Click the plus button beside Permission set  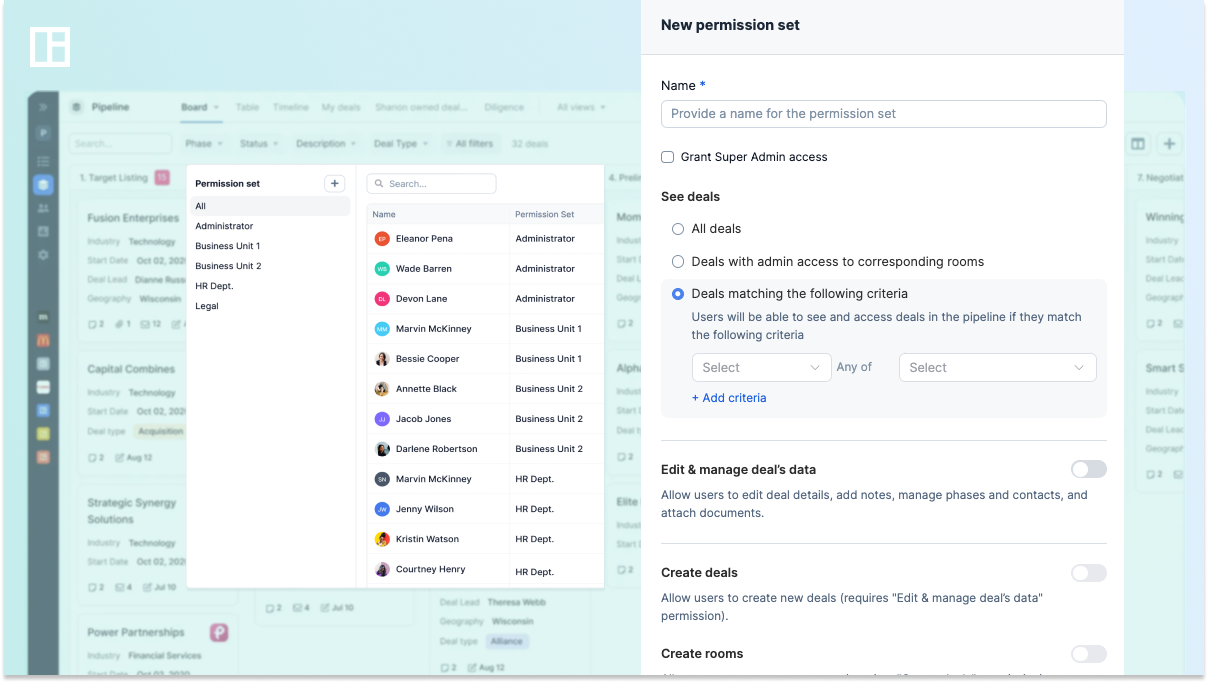335,183
